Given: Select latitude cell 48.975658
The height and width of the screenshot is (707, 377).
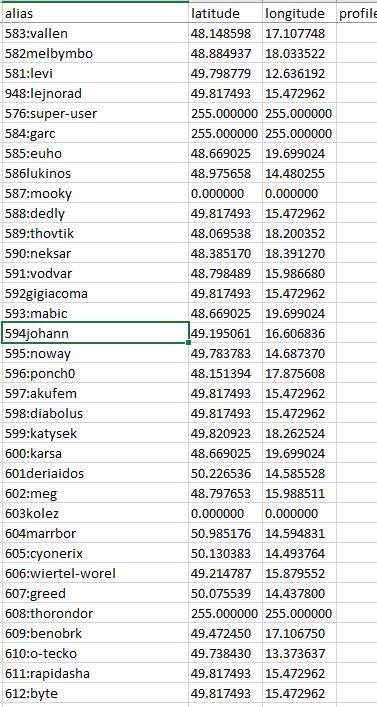Looking at the screenshot, I should [x=225, y=174].
